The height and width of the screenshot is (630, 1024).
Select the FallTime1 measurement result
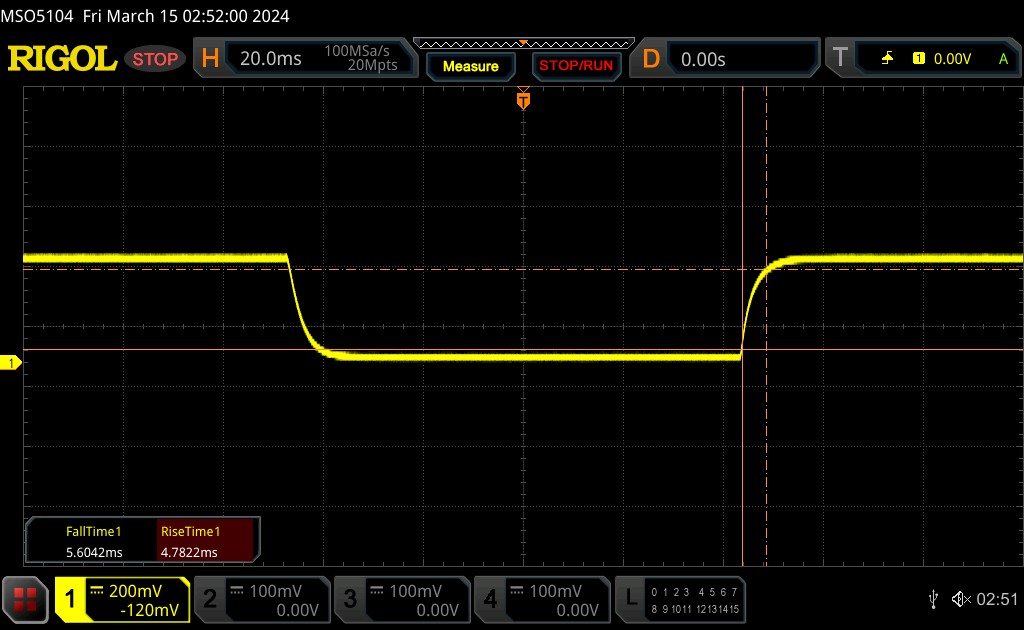click(93, 542)
